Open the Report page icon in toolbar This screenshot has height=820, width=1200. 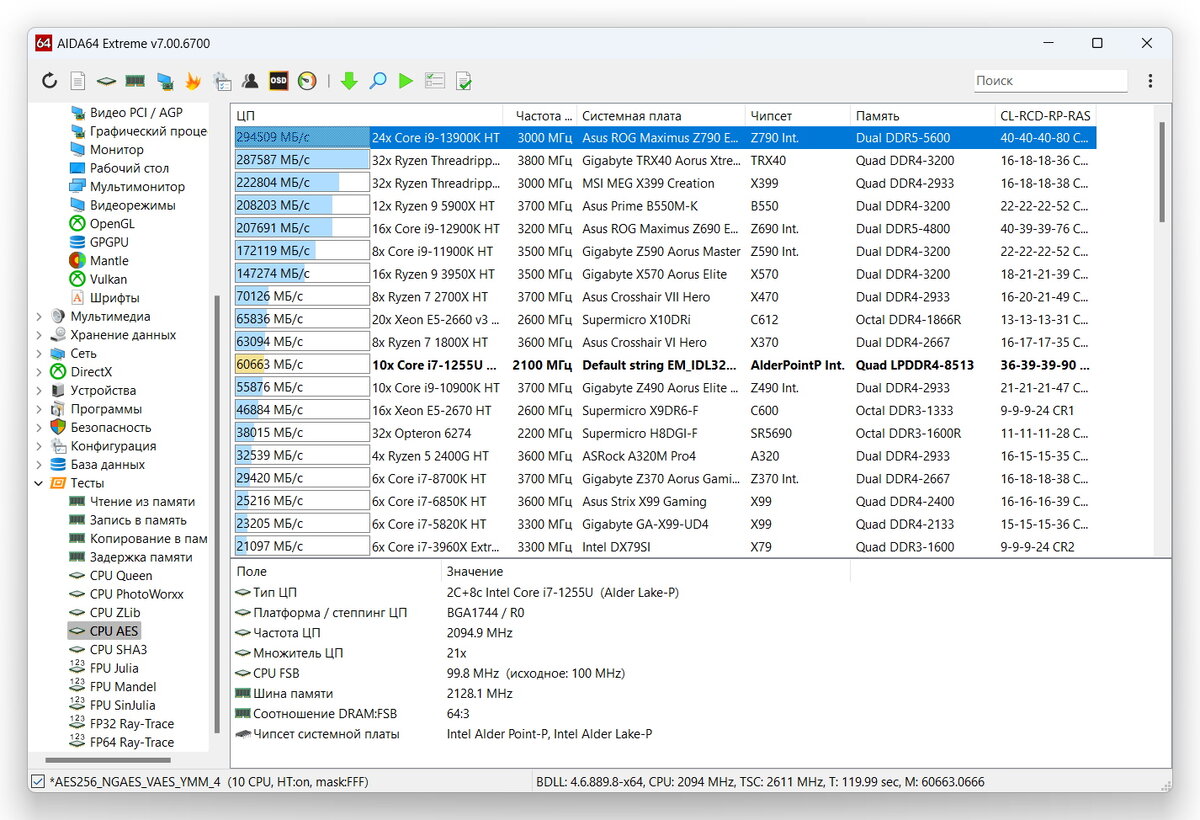(77, 81)
